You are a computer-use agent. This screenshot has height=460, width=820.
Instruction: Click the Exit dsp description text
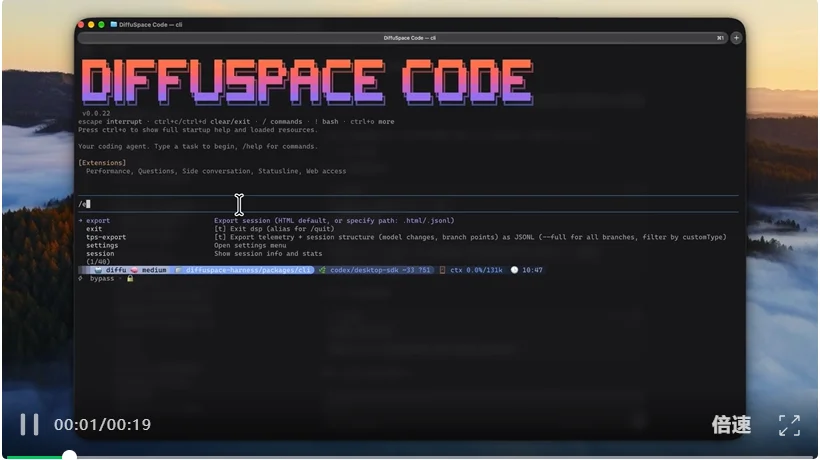pos(274,229)
